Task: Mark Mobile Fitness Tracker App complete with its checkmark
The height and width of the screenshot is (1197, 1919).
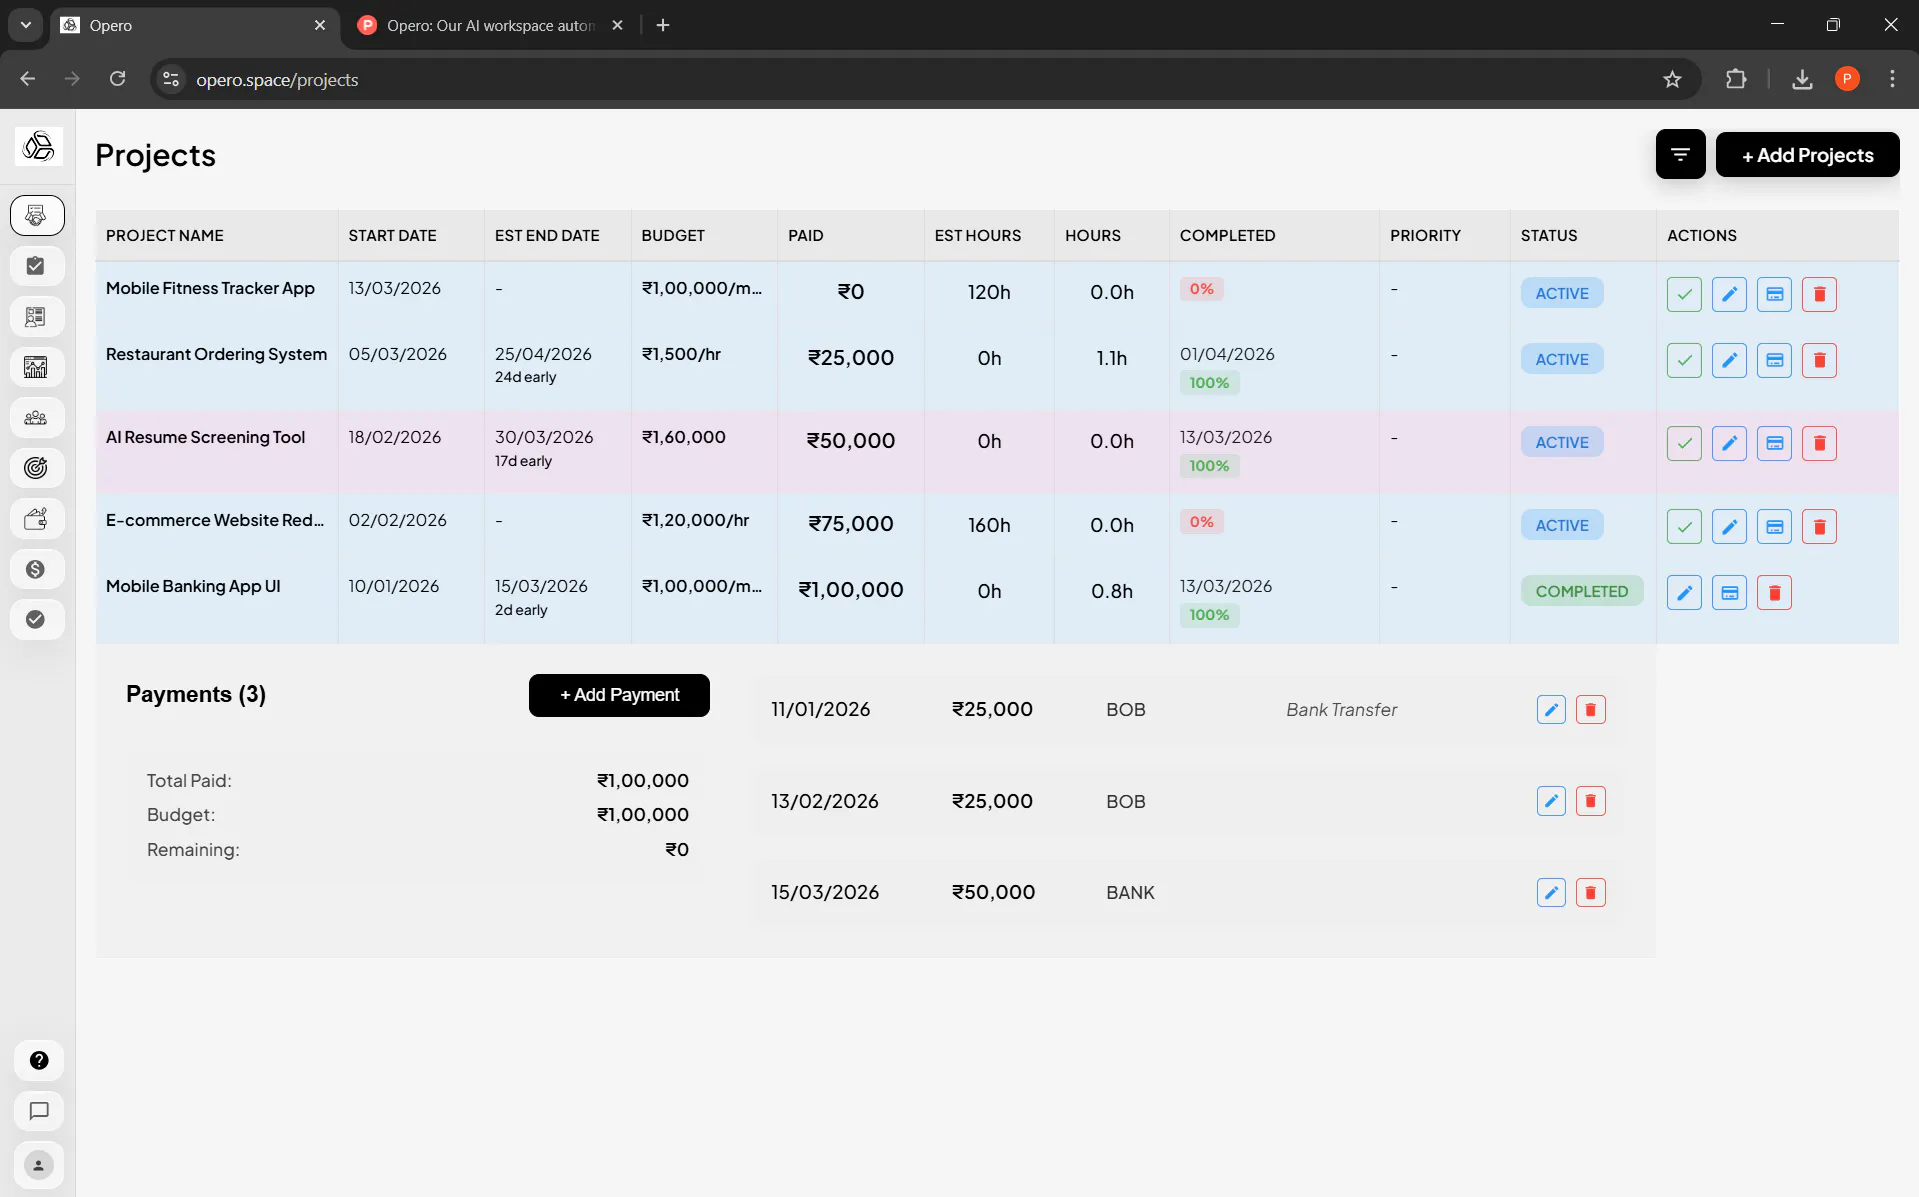Action: click(1684, 294)
